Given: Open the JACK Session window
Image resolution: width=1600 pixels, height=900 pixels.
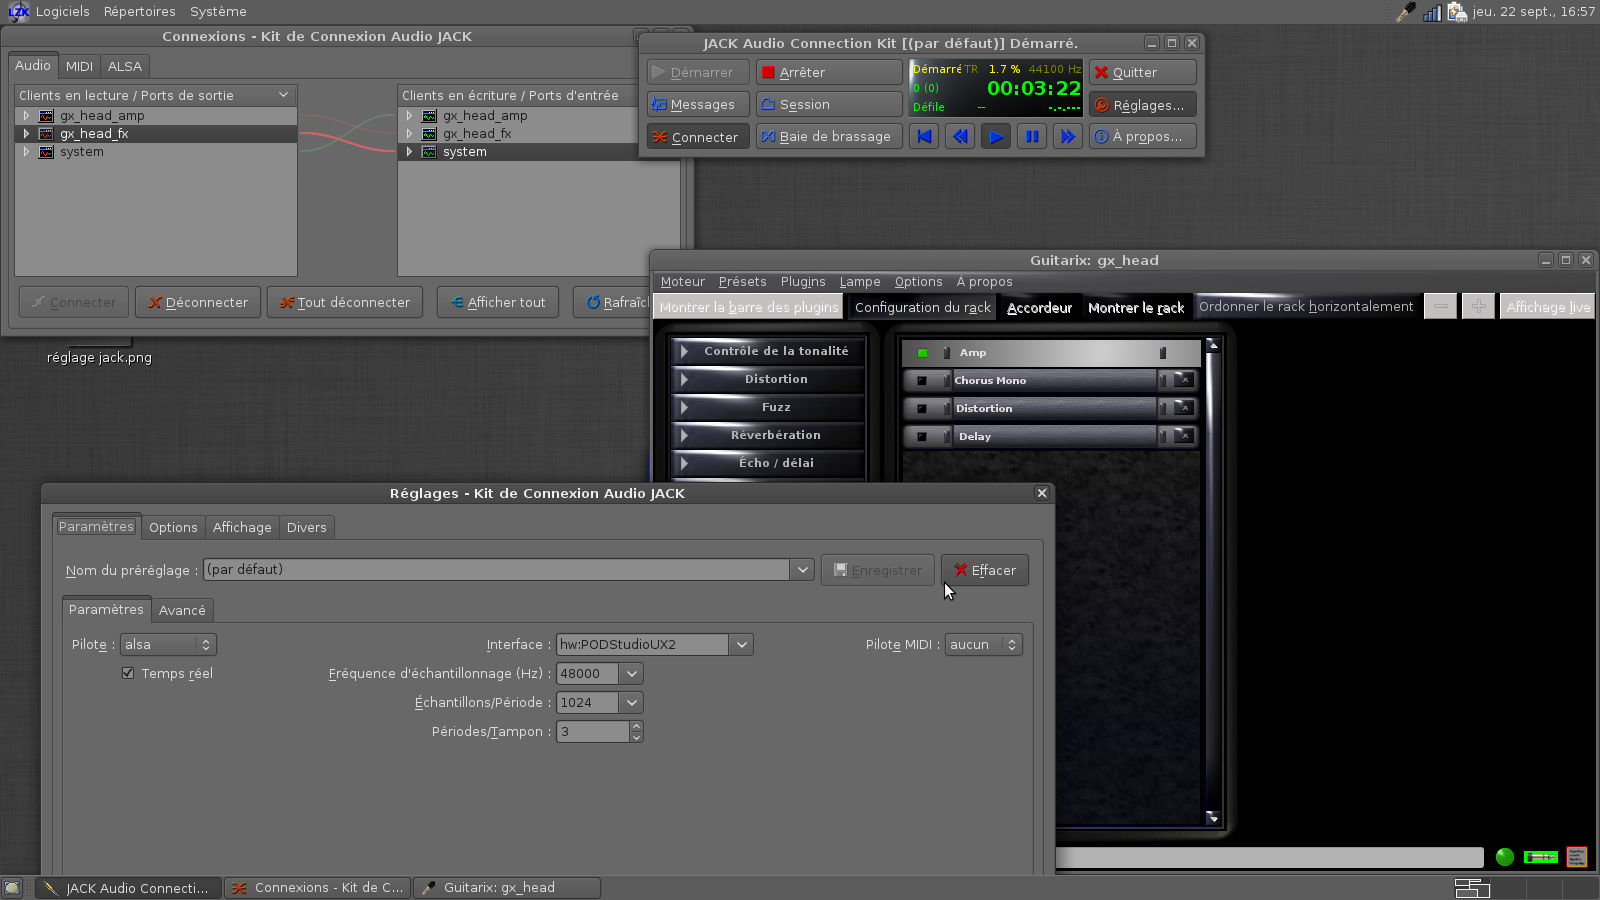Looking at the screenshot, I should coord(829,104).
